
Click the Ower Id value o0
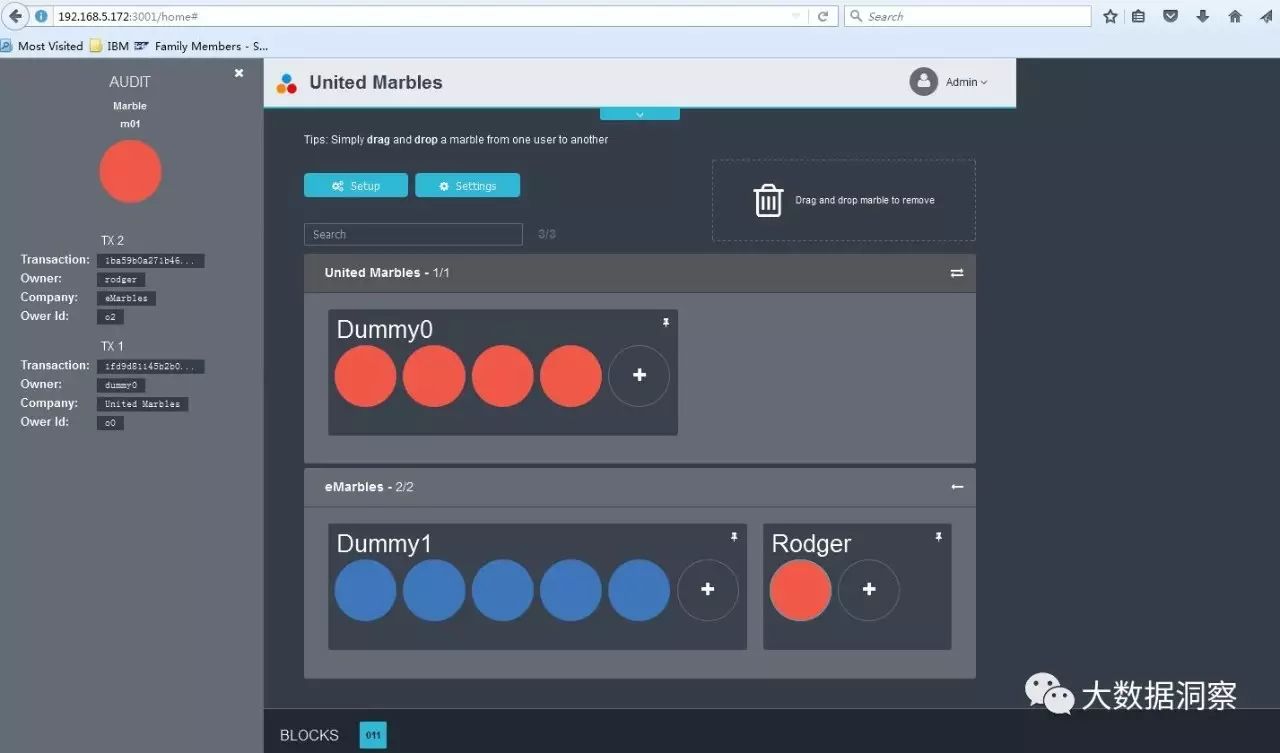(111, 423)
